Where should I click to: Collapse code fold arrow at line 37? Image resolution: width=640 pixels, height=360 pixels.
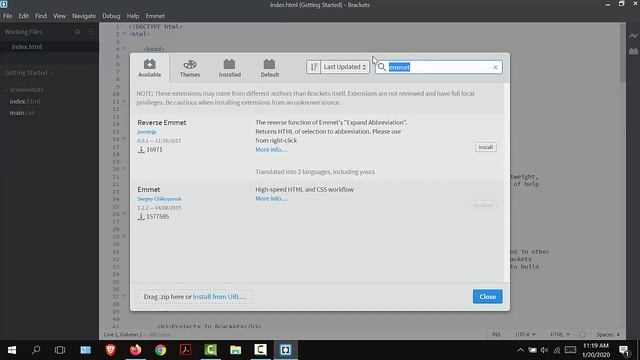coord(124,297)
